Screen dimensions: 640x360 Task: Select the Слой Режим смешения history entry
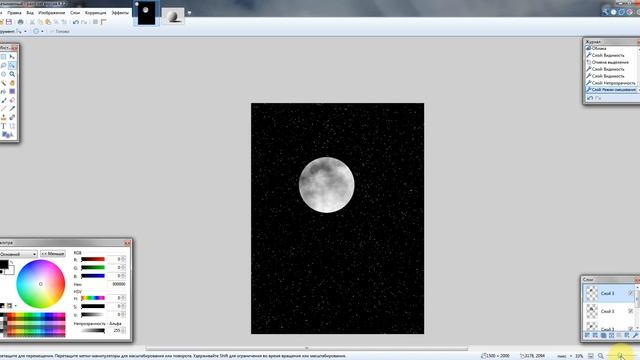[611, 90]
